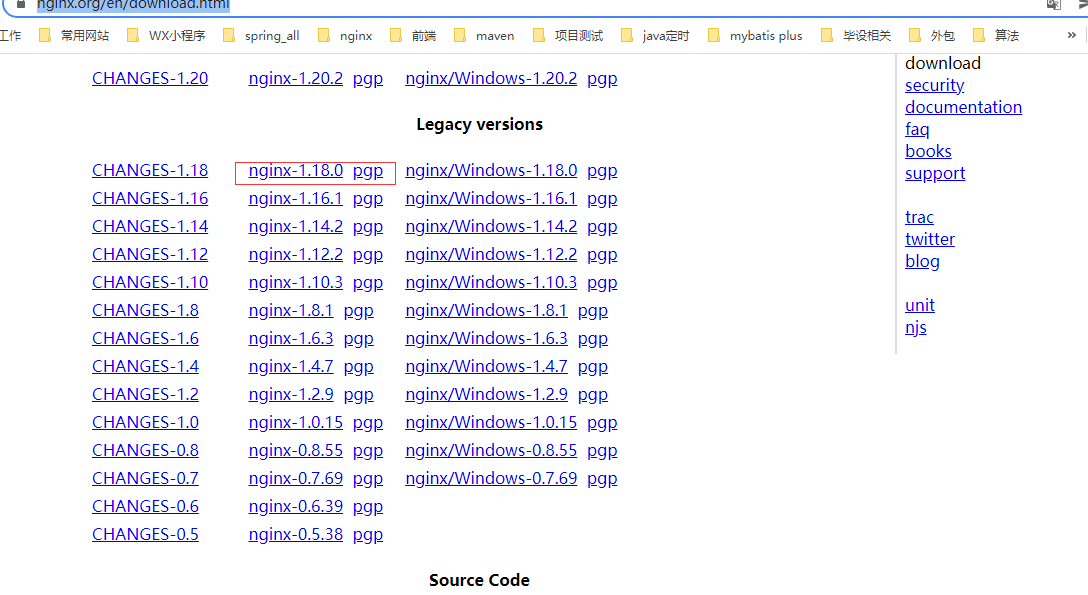Open the trac sidebar link

coord(919,218)
